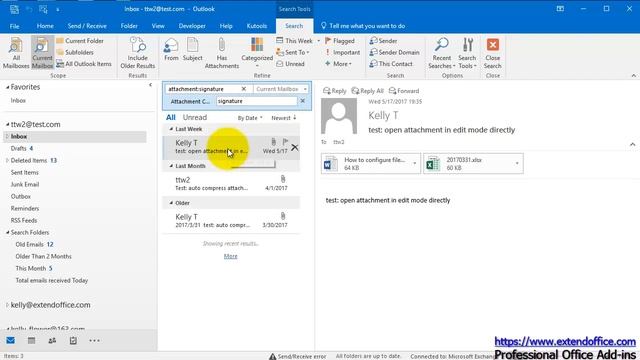Open This Week date filter
This screenshot has height=360, width=640.
coord(298,41)
